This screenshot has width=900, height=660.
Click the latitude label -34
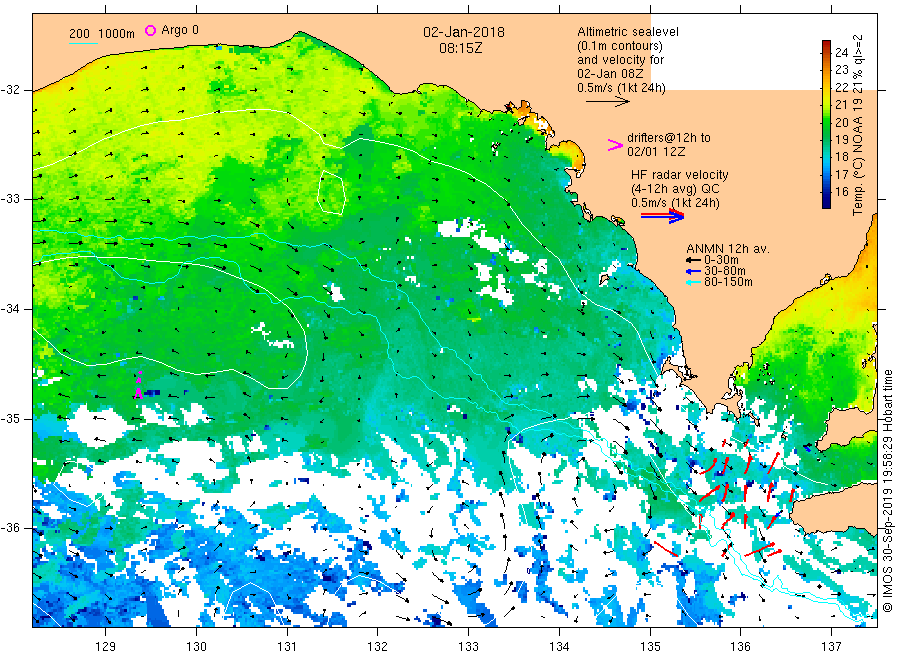point(10,309)
